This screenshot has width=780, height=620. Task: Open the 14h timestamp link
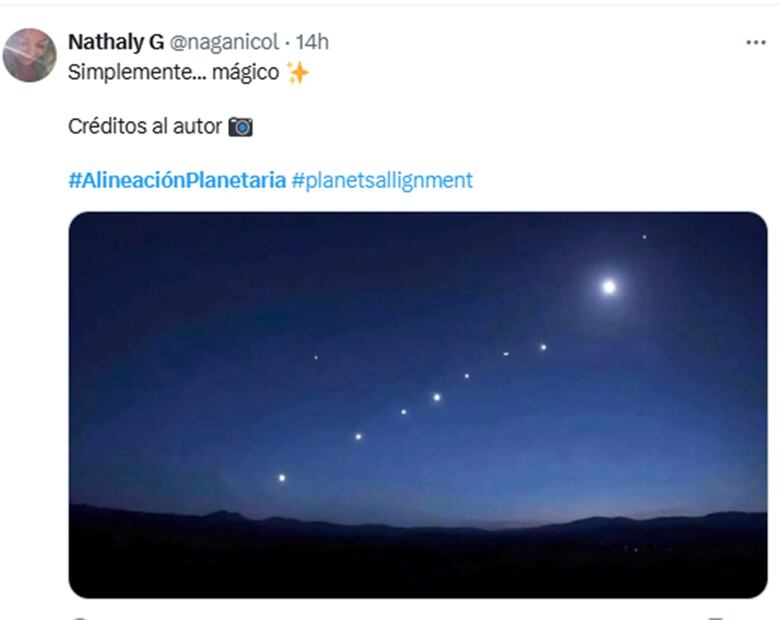[312, 42]
